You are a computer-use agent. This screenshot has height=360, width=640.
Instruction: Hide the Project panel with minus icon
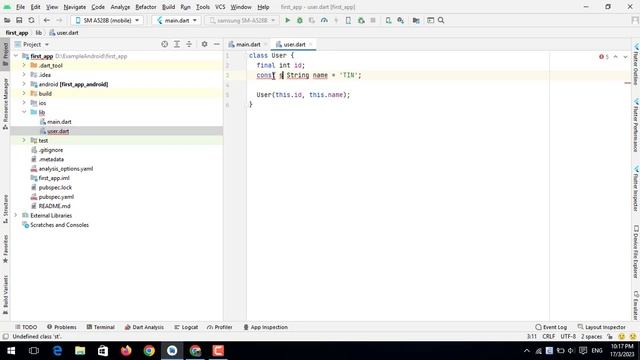click(x=217, y=44)
